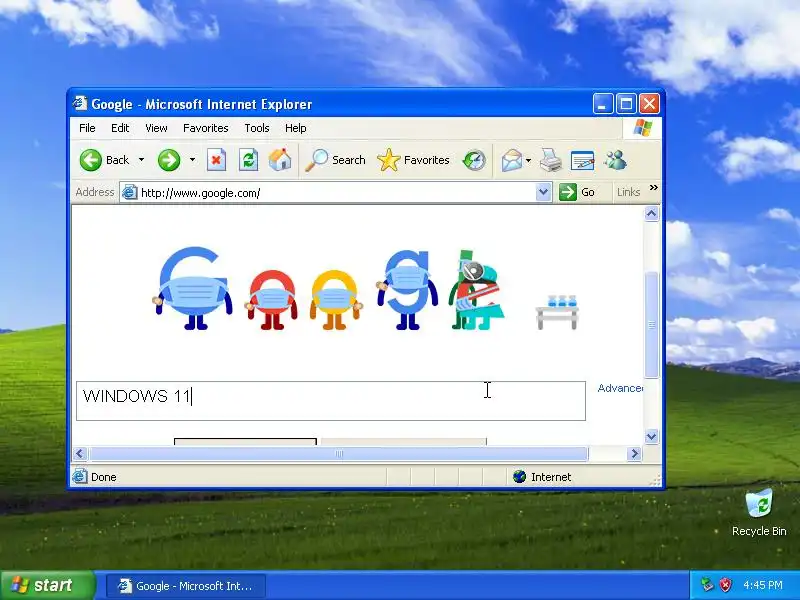Click the network connection tray icon
Screen dimensions: 800x600
click(707, 585)
